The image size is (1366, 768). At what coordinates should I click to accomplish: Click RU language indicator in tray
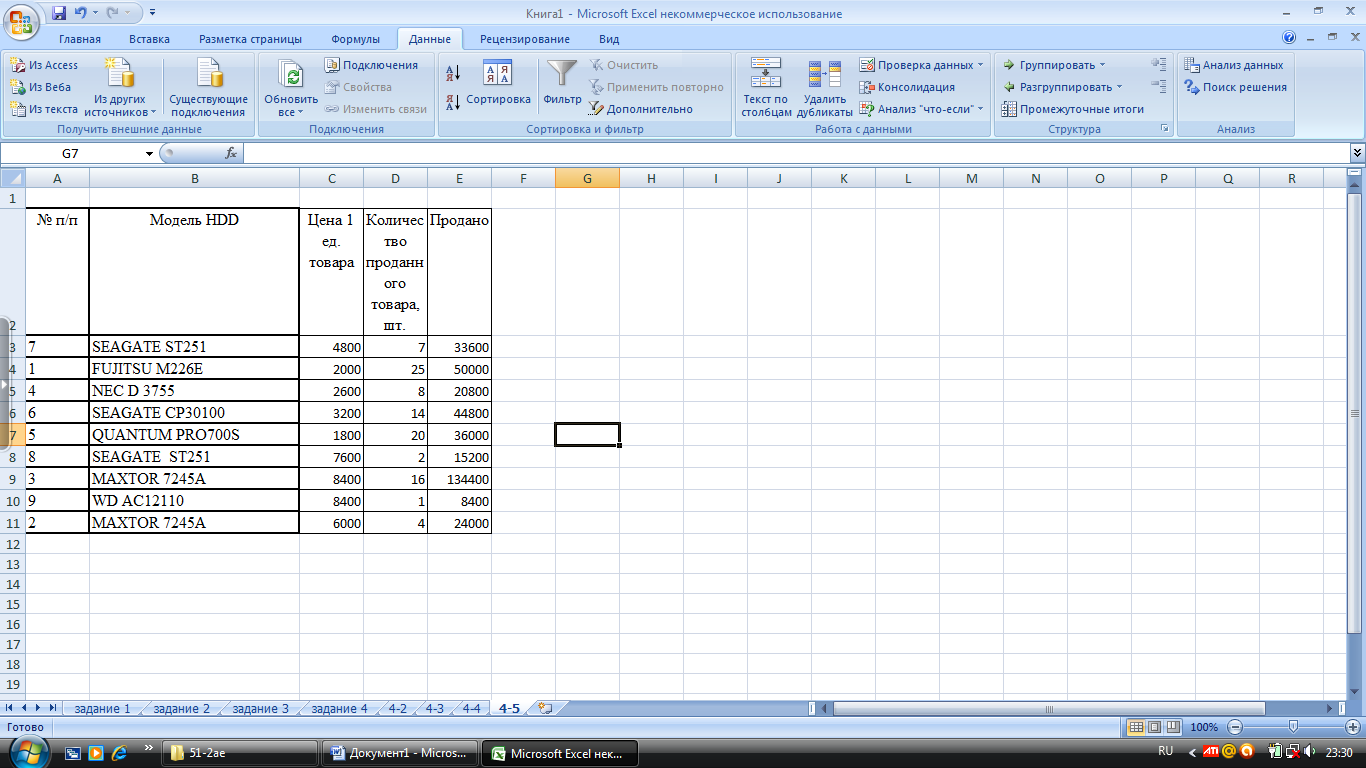click(x=1165, y=751)
